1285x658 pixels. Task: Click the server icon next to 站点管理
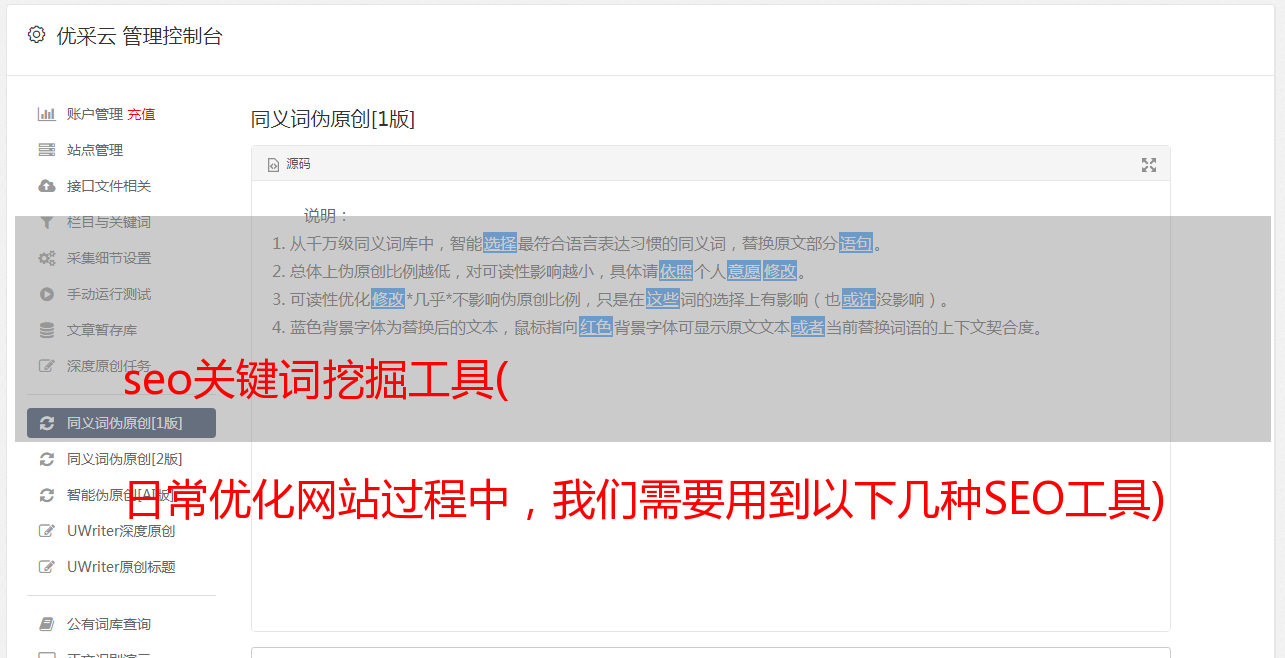pyautogui.click(x=46, y=150)
